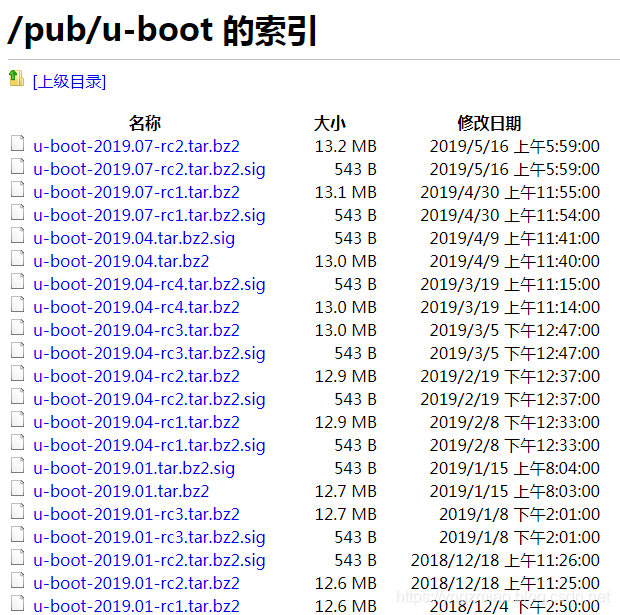Select date 2019/4/30 上午11:55:00
This screenshot has width=620, height=615.
tap(510, 192)
